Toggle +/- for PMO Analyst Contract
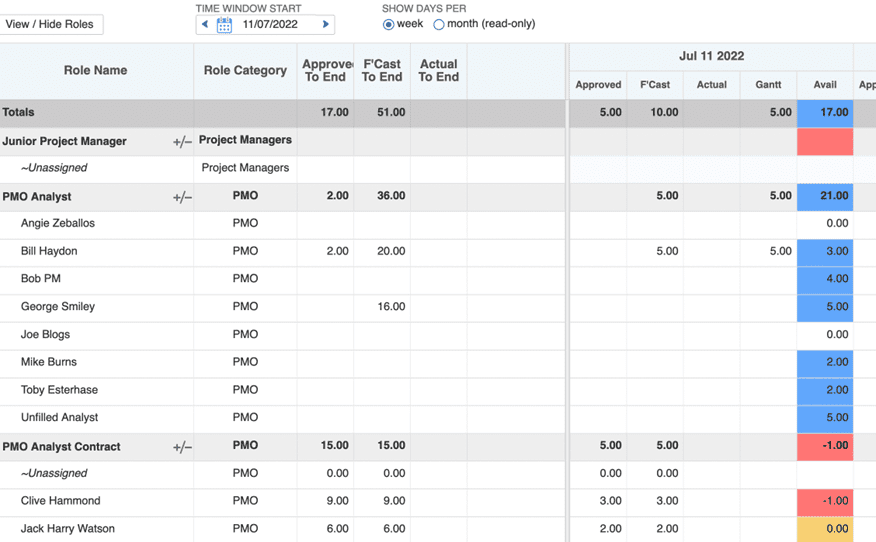This screenshot has height=542, width=876. pos(182,447)
